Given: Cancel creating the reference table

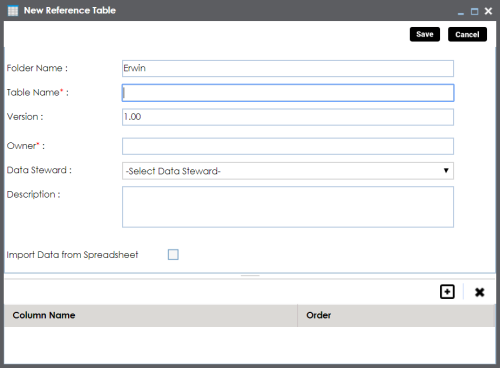Looking at the screenshot, I should click(467, 34).
